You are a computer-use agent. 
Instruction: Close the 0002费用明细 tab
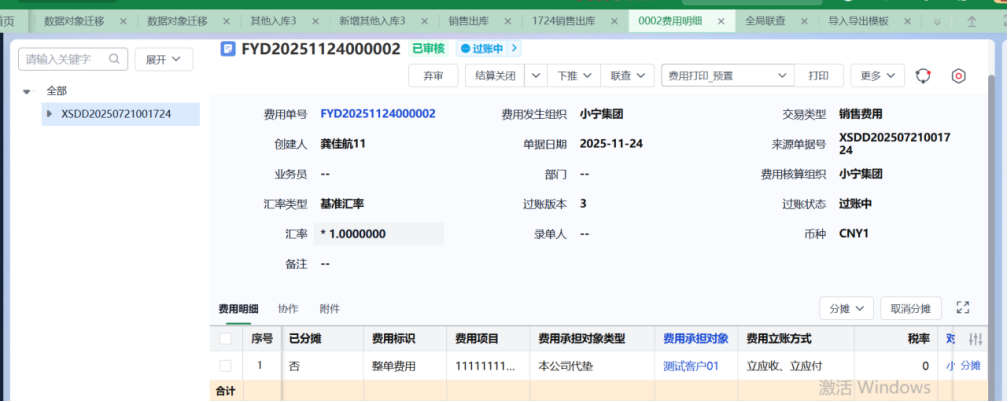[x=723, y=21]
